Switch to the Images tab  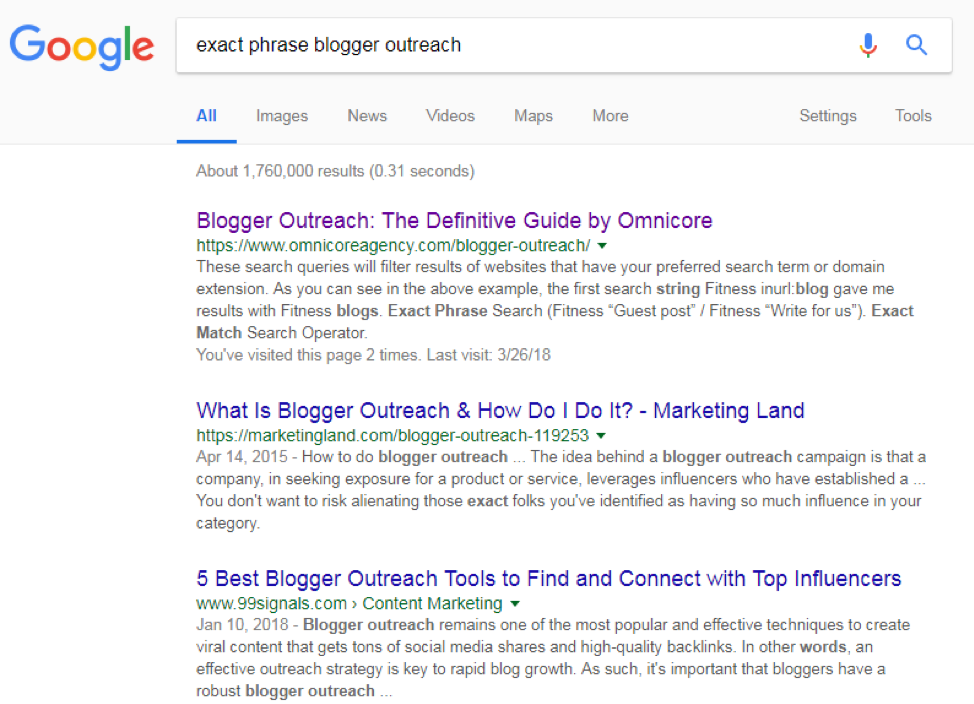(282, 116)
